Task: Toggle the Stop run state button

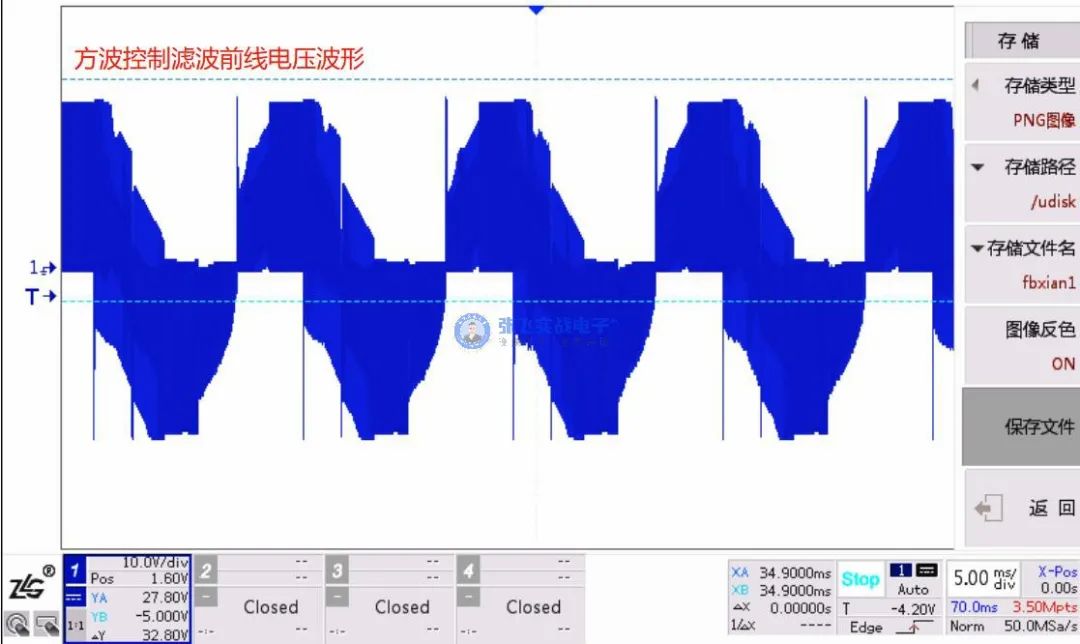Action: tap(860, 579)
